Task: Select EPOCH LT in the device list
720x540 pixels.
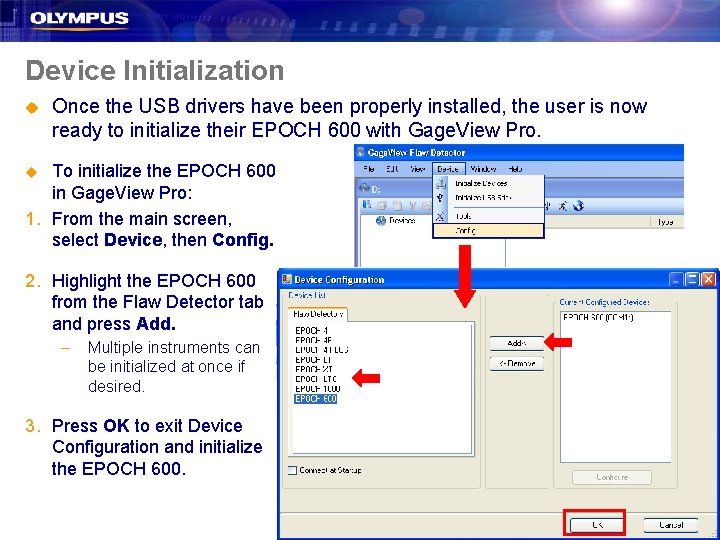Action: coord(313,360)
